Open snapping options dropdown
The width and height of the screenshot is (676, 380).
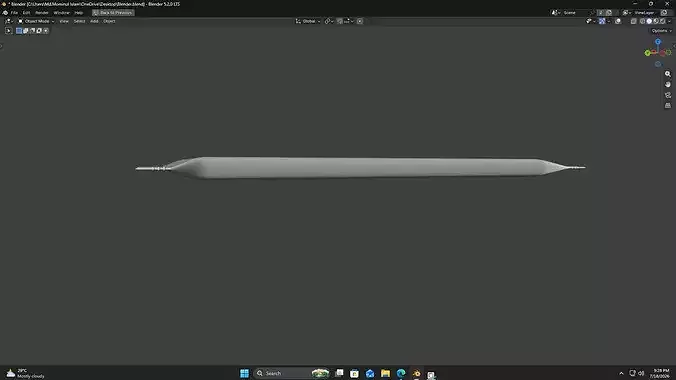coord(349,21)
